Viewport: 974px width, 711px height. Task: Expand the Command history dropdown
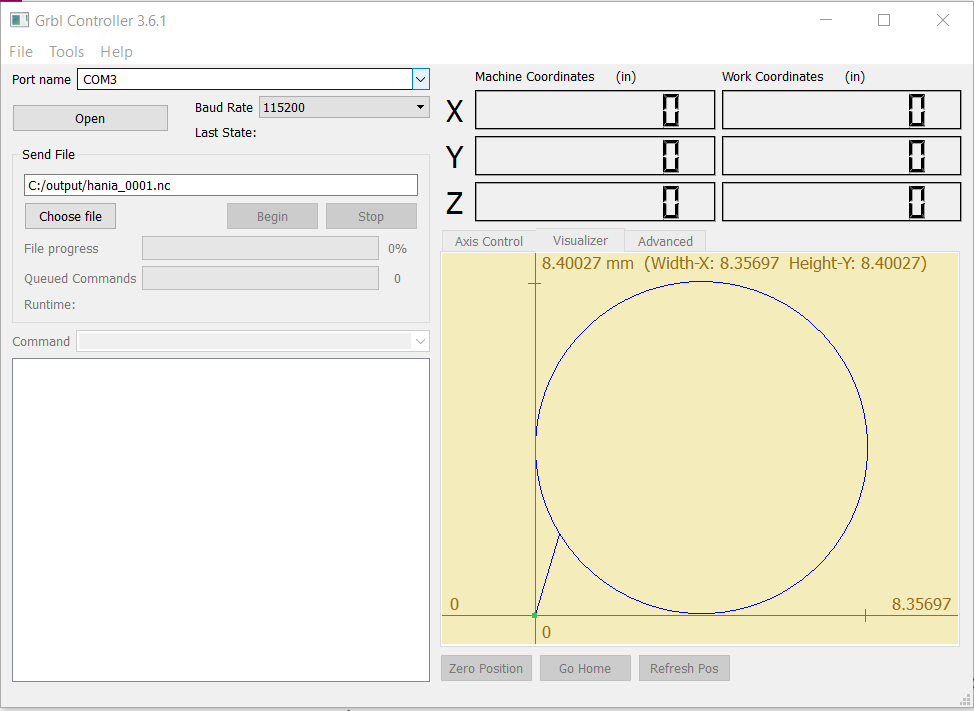pos(420,342)
